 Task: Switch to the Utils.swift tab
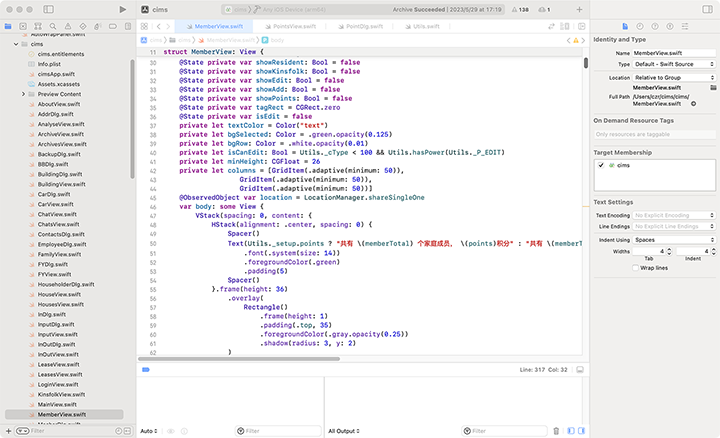422,26
